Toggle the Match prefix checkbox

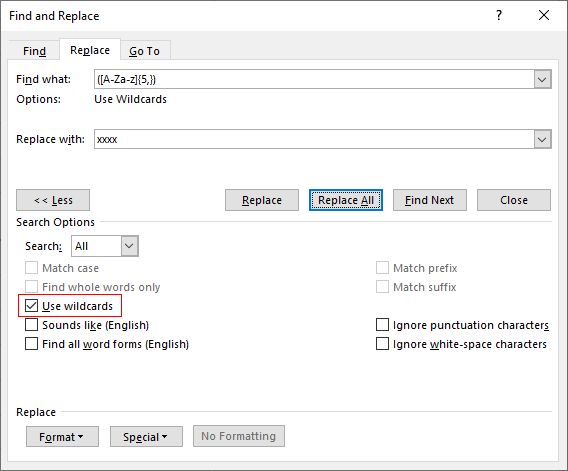coord(383,268)
